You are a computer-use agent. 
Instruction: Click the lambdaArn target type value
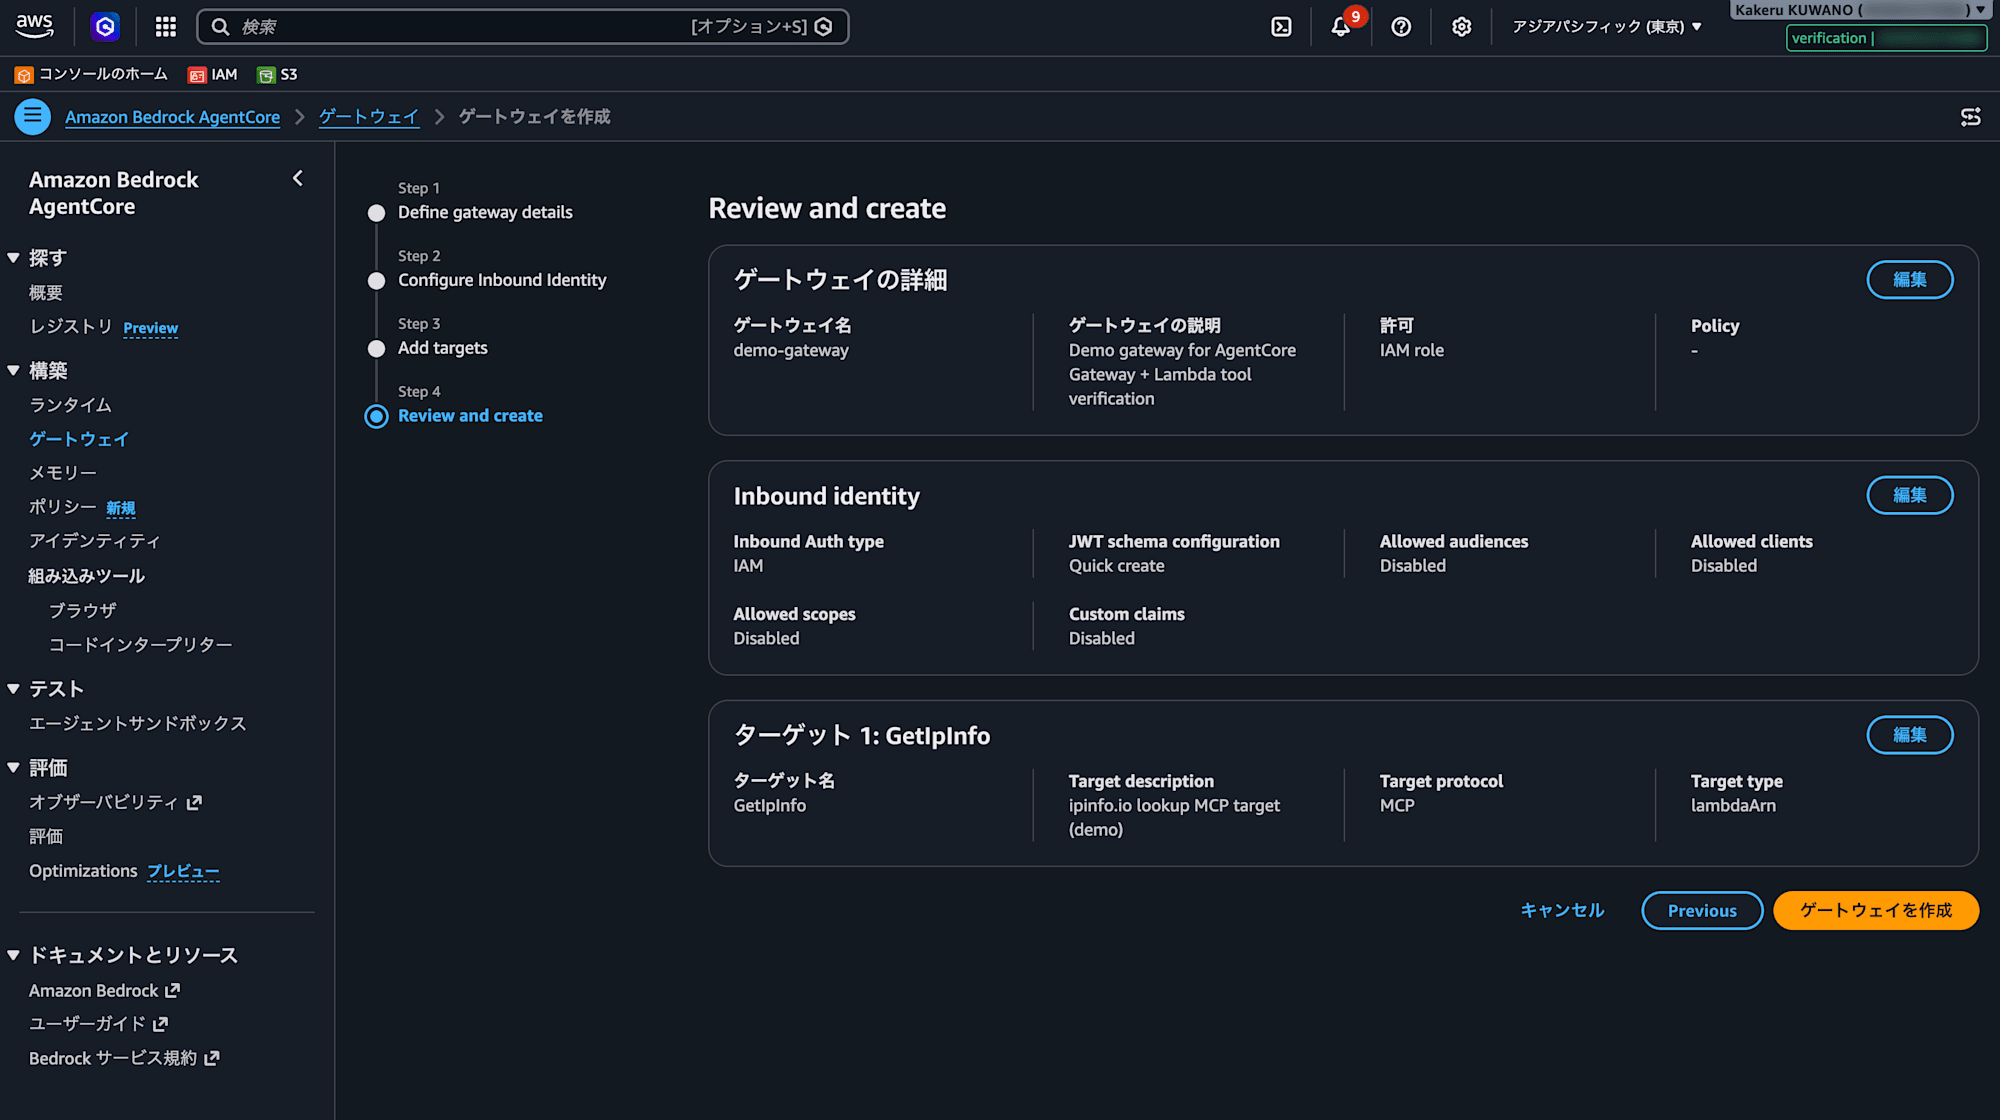[x=1733, y=805]
